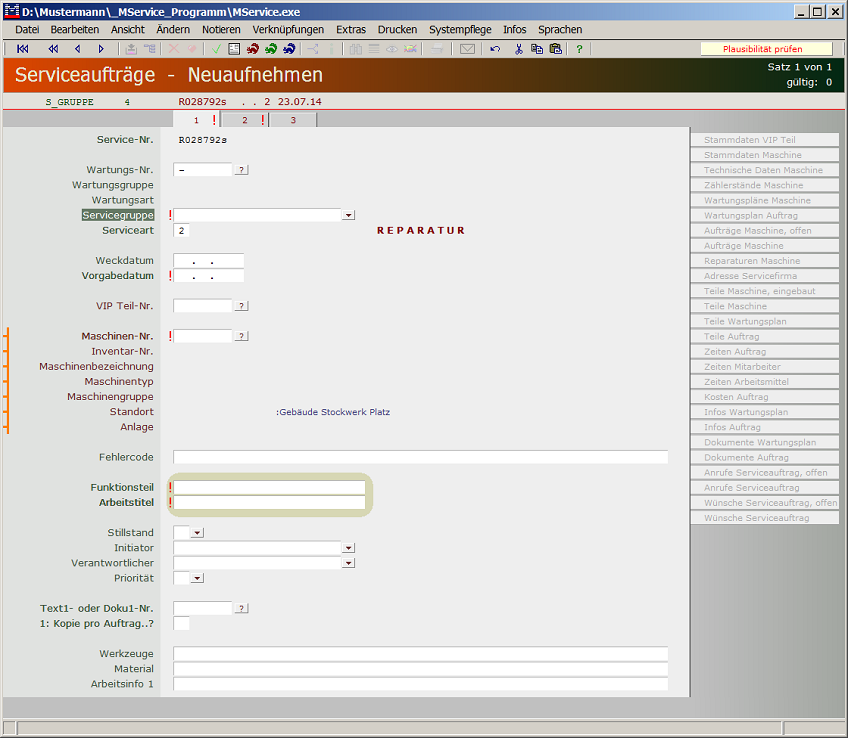Click lookup button beside Wartungs-Nr. field
This screenshot has height=738, width=848.
(x=242, y=170)
